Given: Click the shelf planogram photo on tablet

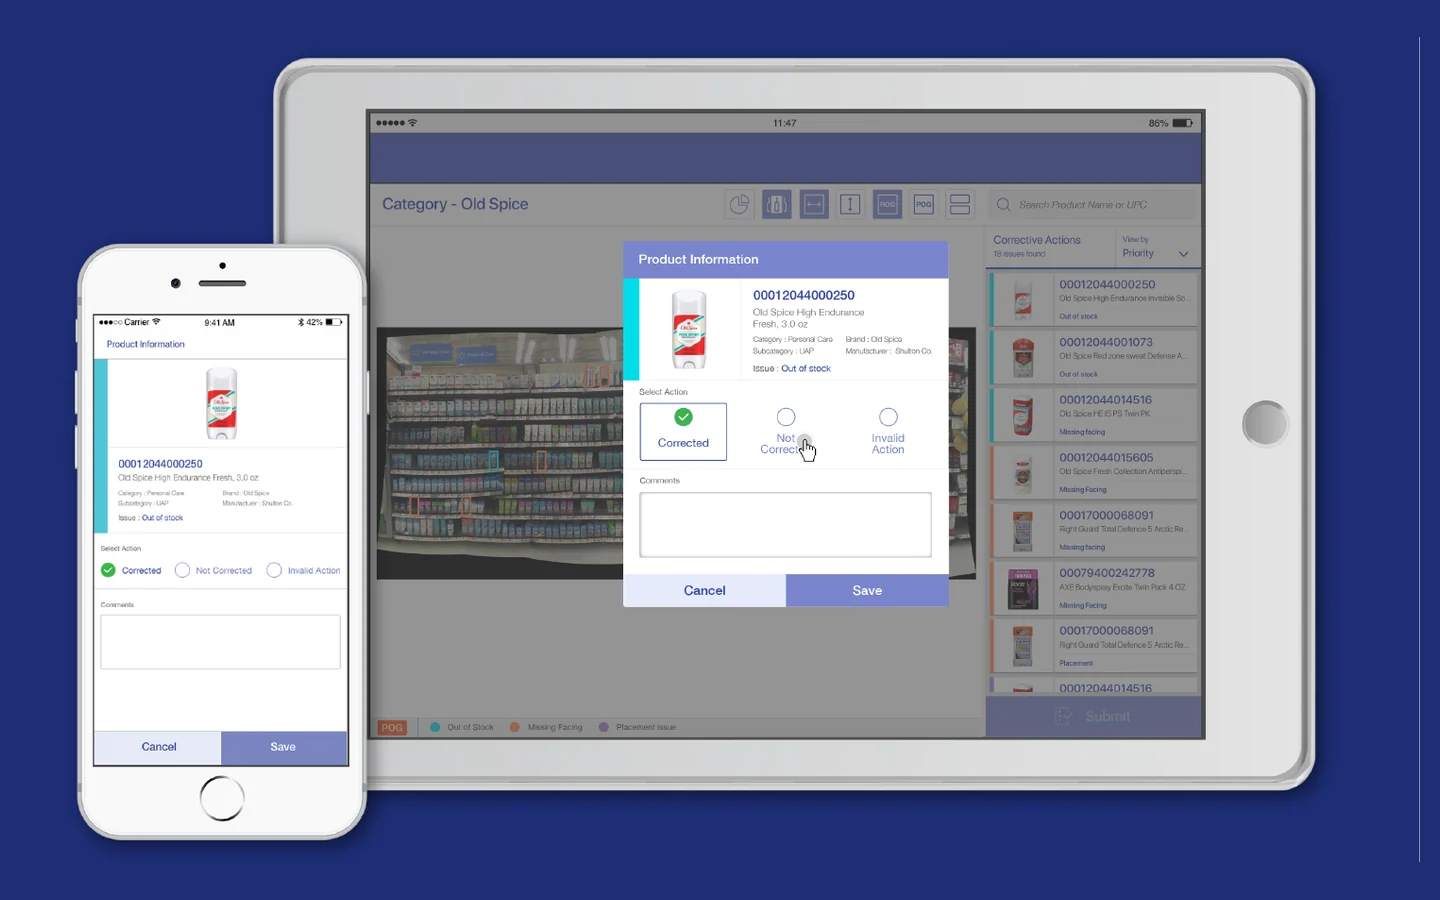Looking at the screenshot, I should click(x=500, y=453).
